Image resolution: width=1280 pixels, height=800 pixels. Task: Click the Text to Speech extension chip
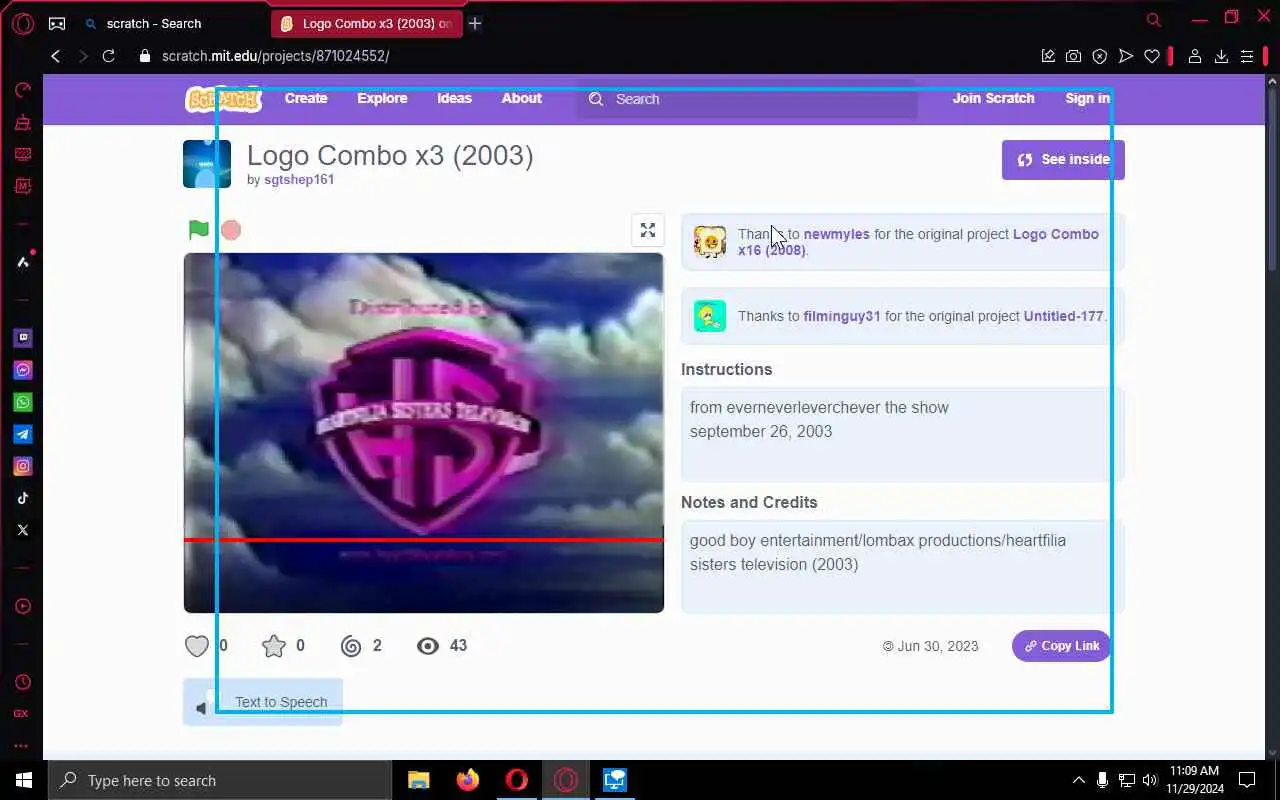coord(263,702)
